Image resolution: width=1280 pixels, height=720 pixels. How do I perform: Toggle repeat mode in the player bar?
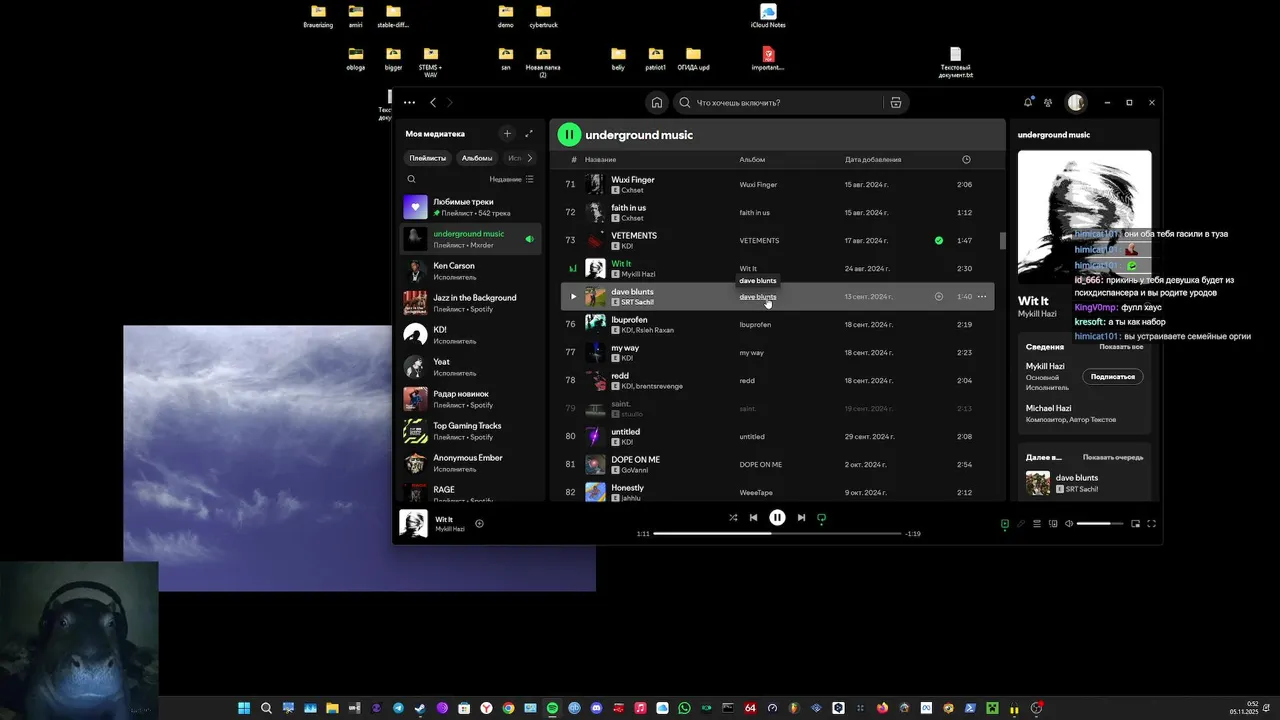coord(822,518)
